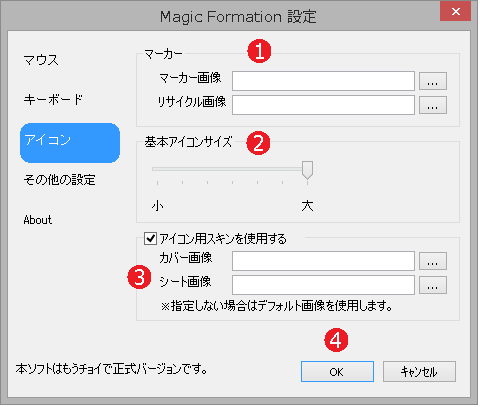
Task: Browse for a シート画像 file
Action: [433, 285]
